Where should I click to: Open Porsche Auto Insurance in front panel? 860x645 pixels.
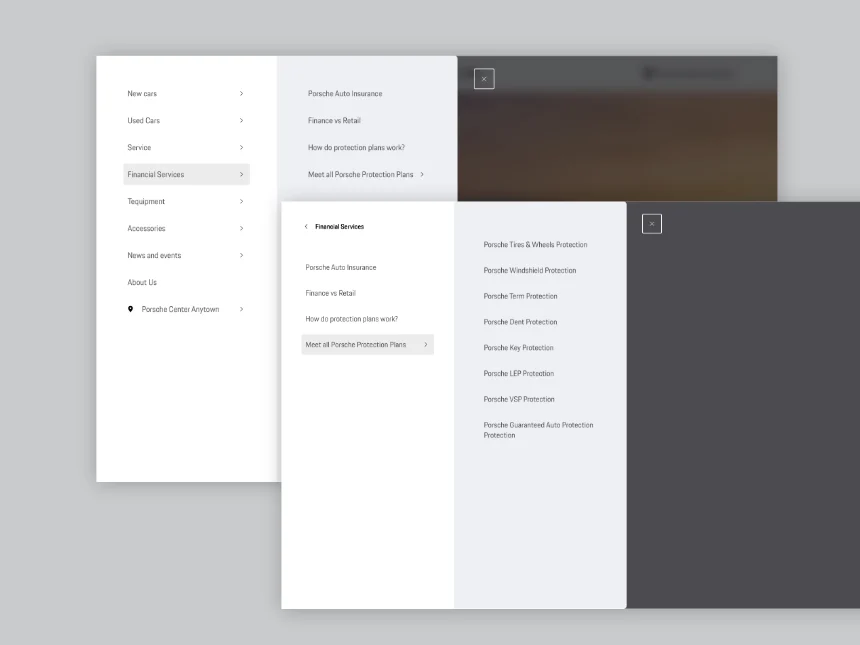(x=341, y=268)
